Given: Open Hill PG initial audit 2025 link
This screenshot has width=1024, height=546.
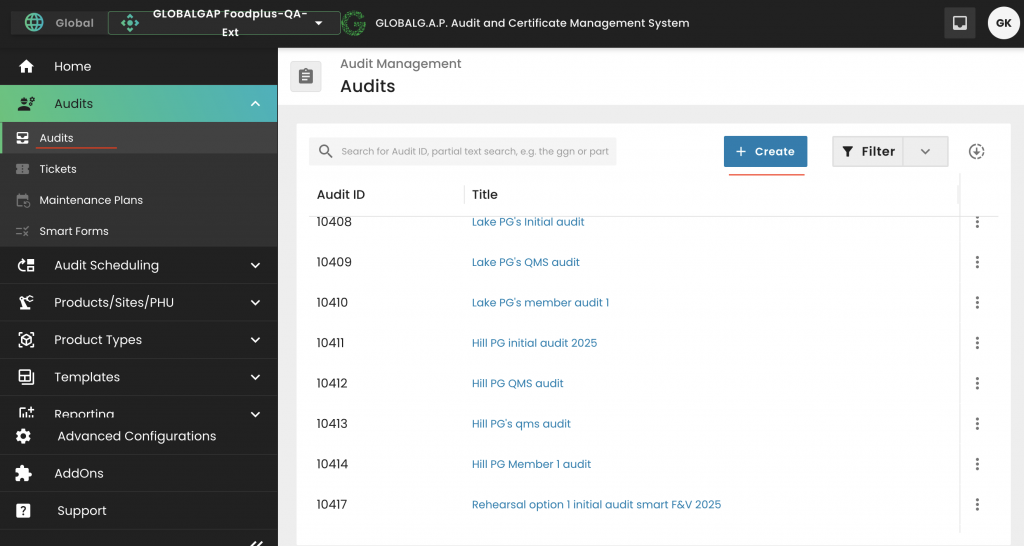Looking at the screenshot, I should pos(534,343).
